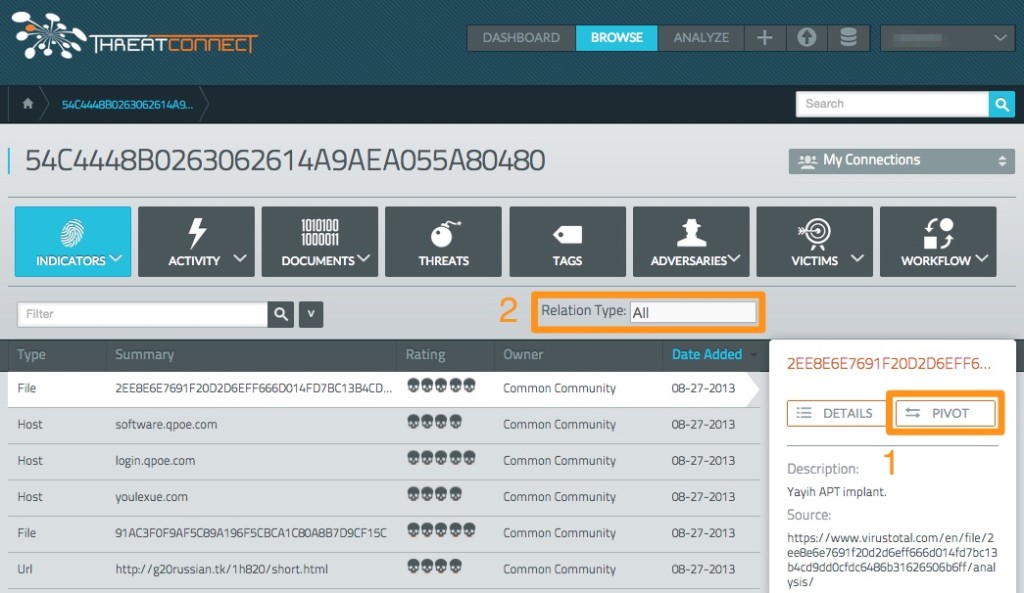
Task: Sort by the Type column header
Action: coord(31,355)
